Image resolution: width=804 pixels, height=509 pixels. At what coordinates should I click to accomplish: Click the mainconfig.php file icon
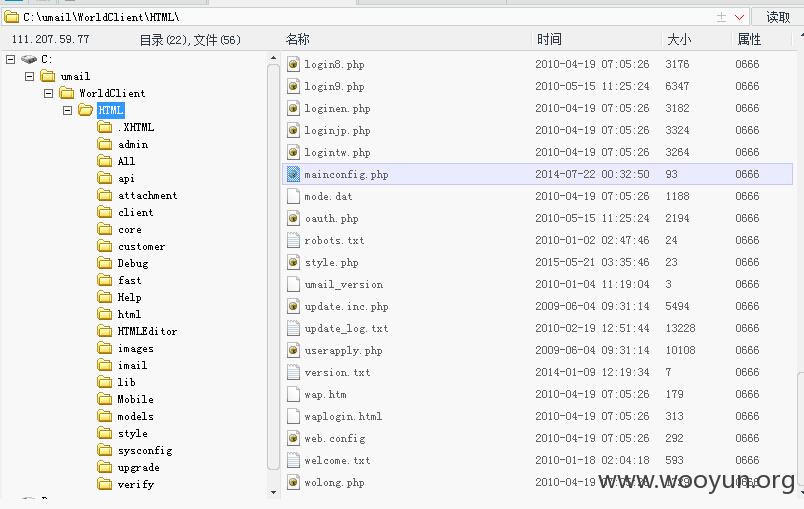[293, 174]
